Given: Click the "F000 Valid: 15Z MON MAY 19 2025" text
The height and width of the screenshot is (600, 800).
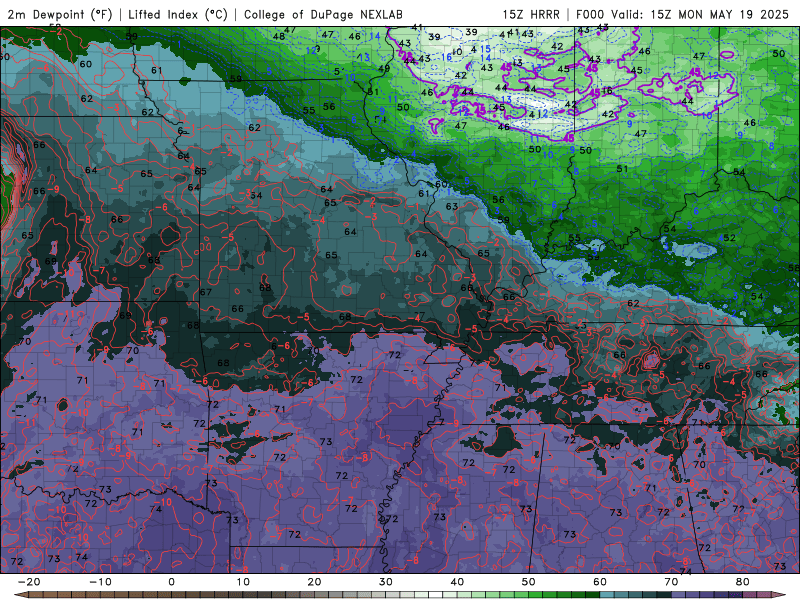Looking at the screenshot, I should 683,15.
